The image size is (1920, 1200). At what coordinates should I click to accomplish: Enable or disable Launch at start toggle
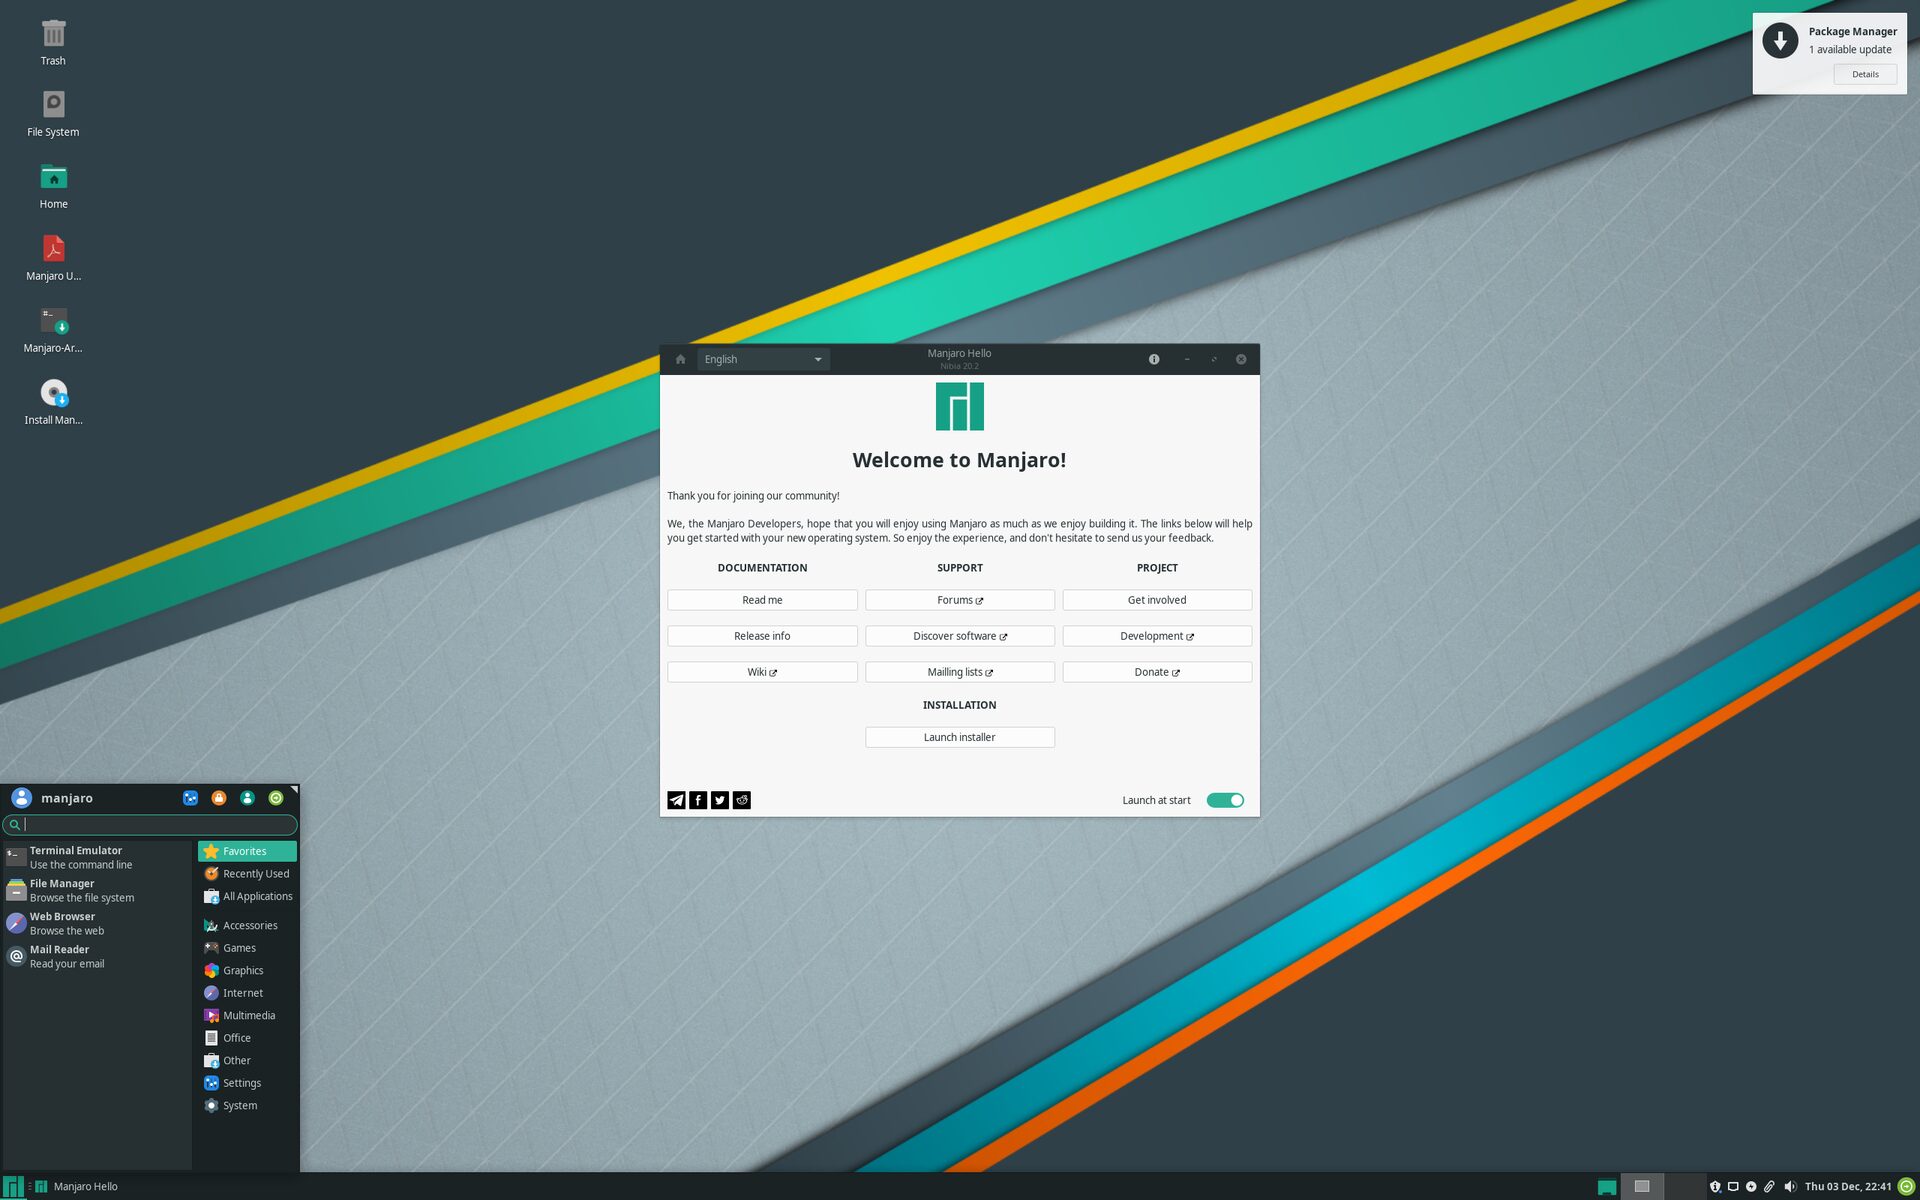tap(1223, 799)
